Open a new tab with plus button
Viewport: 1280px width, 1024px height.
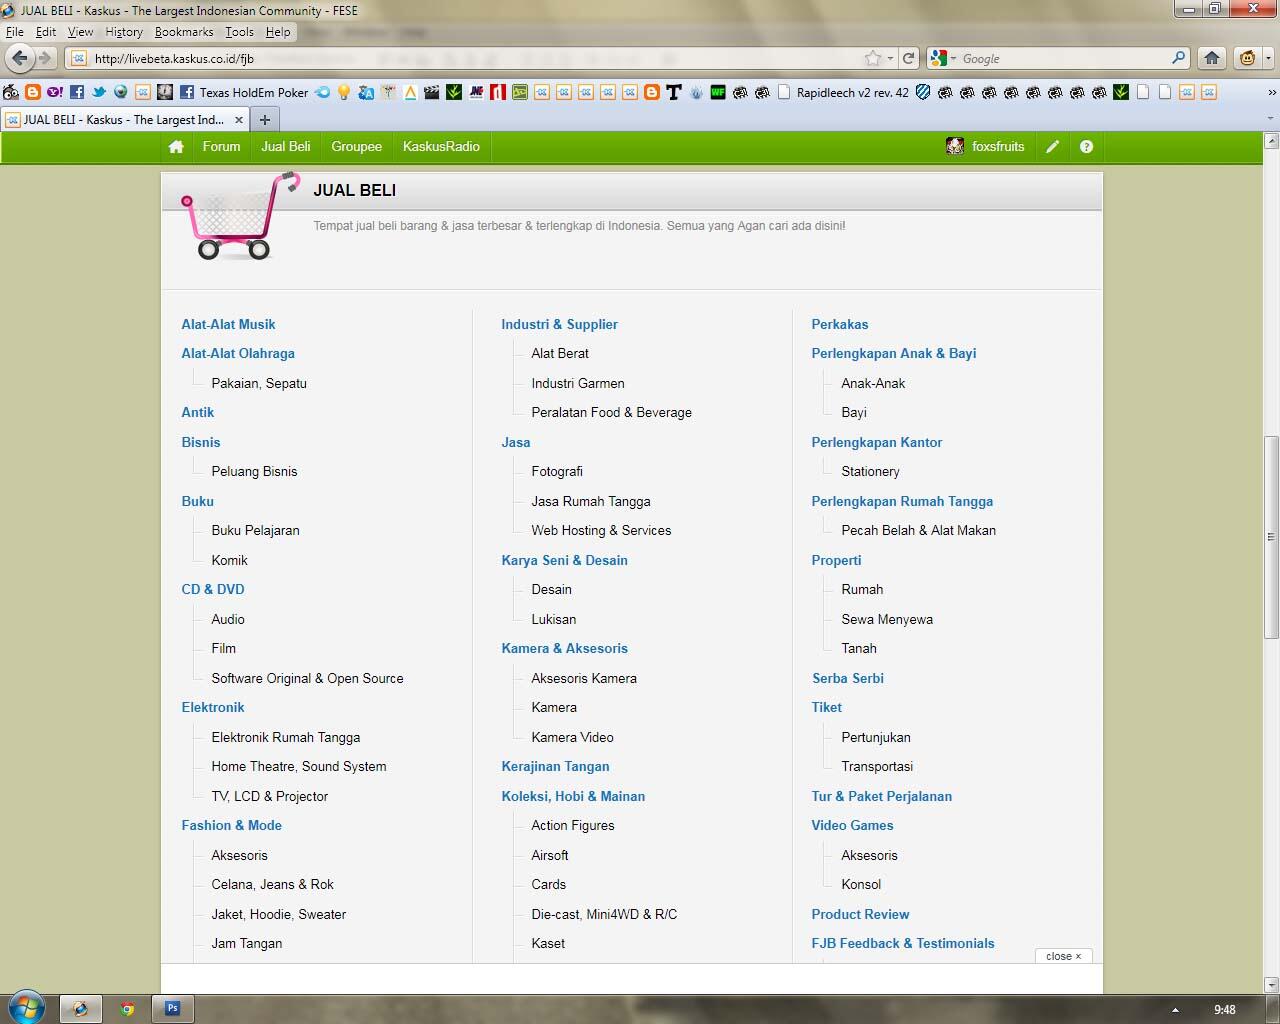(x=265, y=119)
